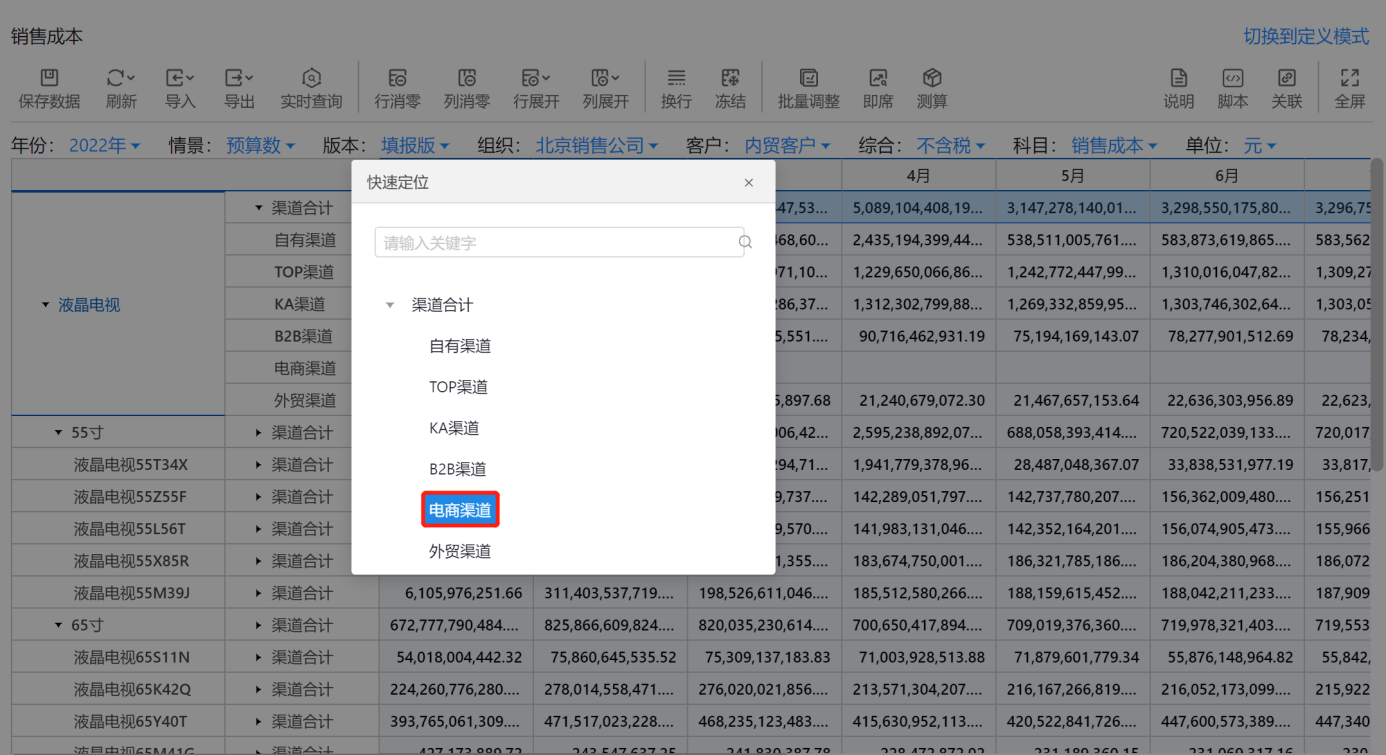Screen dimensions: 1386x755
Task: Open Batch Adjust (批量调整) tool
Action: pyautogui.click(x=808, y=78)
